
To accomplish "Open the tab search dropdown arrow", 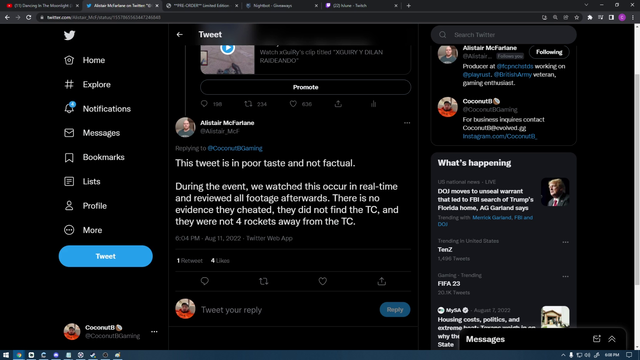I will pos(586,5).
